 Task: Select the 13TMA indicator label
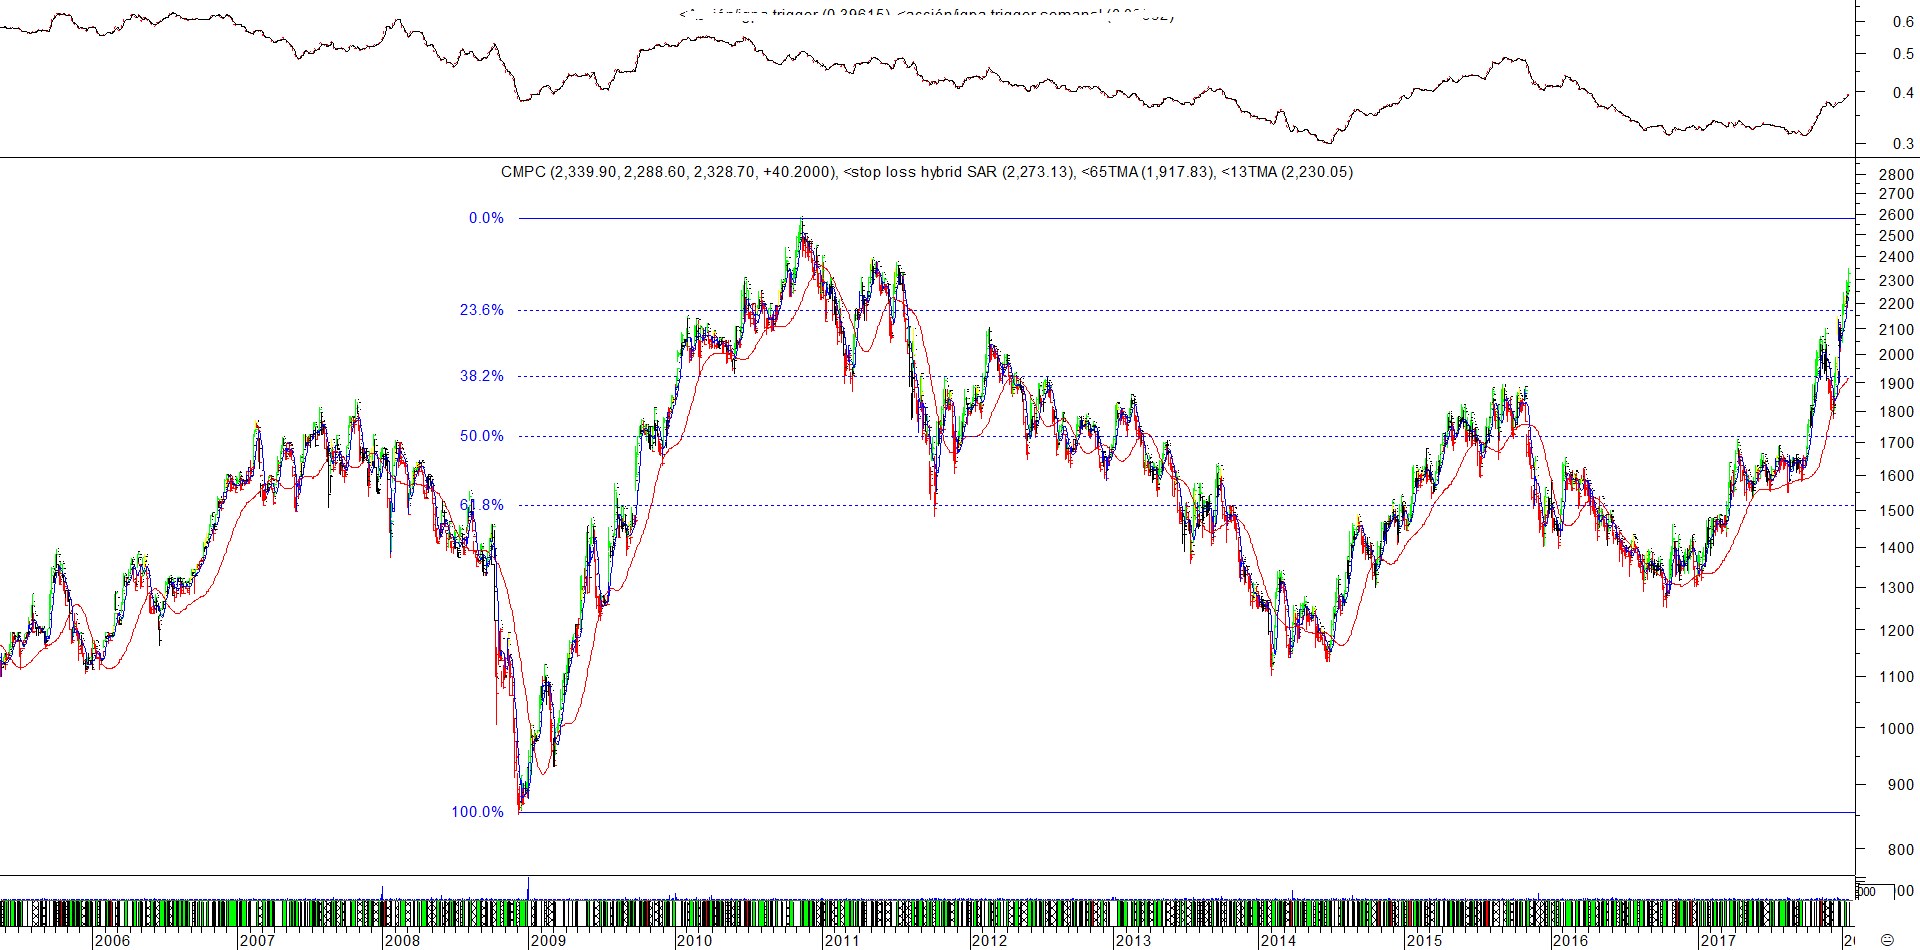pos(1288,172)
